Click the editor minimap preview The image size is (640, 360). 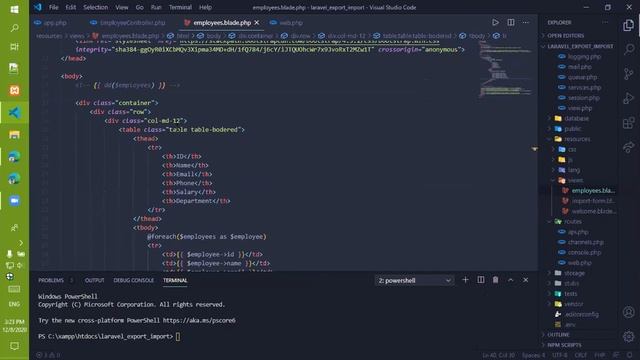(x=506, y=69)
